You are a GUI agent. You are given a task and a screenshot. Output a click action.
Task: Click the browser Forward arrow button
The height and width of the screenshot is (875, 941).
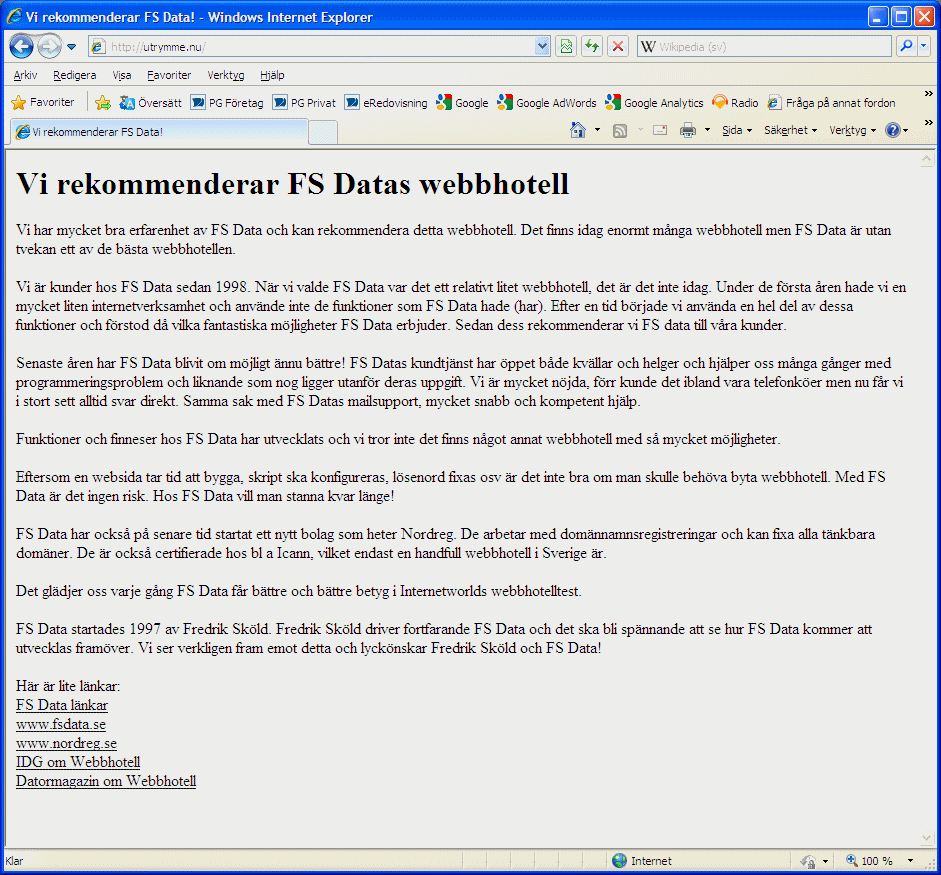point(50,46)
